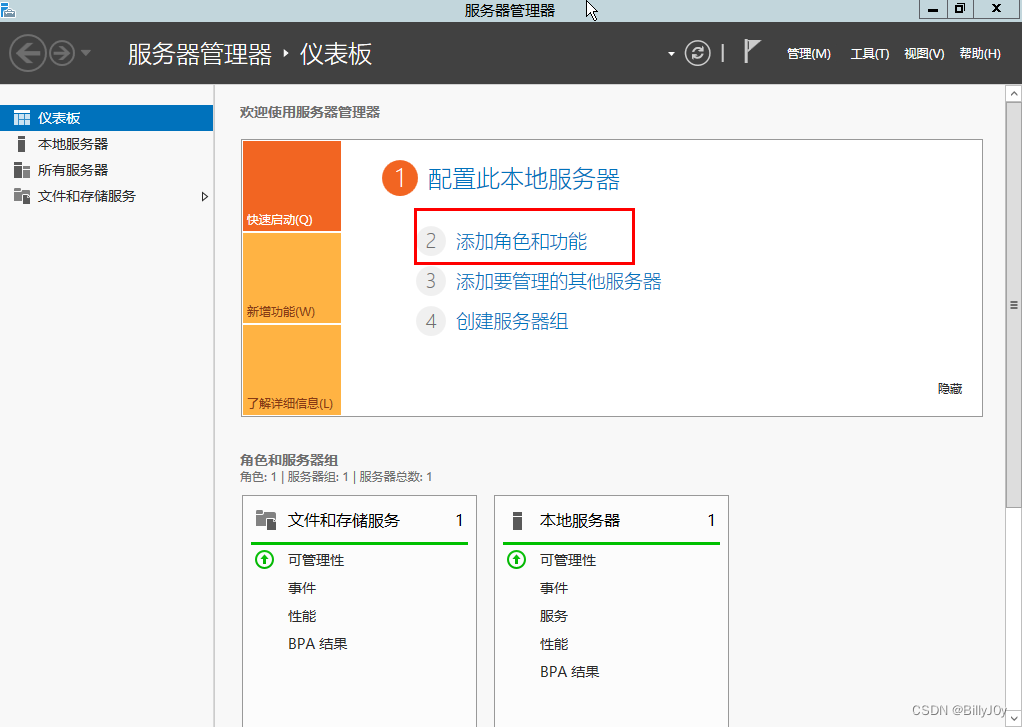This screenshot has width=1022, height=727.
Task: Open the 视图(V) menu
Action: tap(924, 53)
